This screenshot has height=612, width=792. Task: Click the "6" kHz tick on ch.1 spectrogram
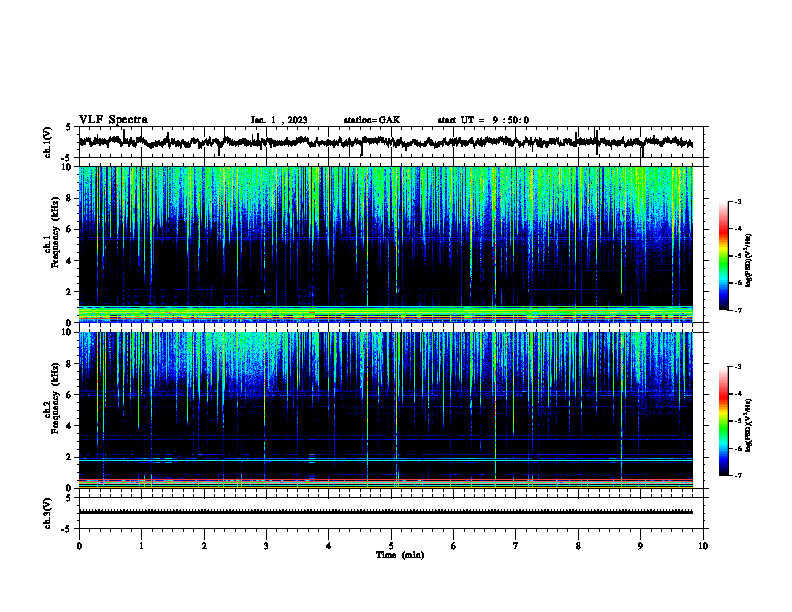coord(70,230)
